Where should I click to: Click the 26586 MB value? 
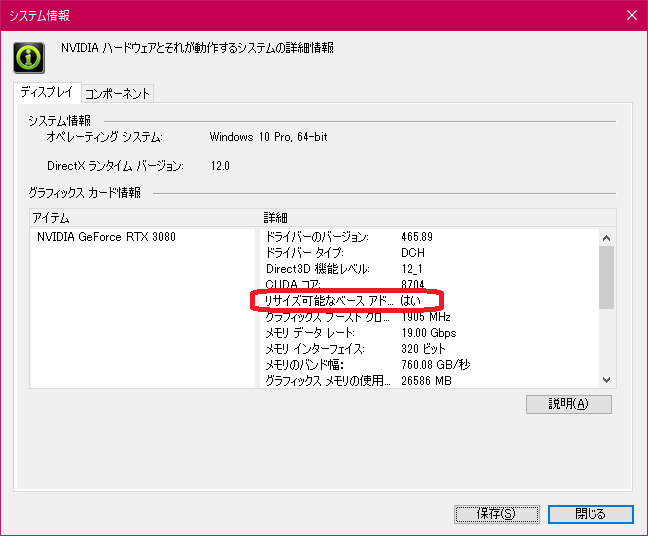426,381
